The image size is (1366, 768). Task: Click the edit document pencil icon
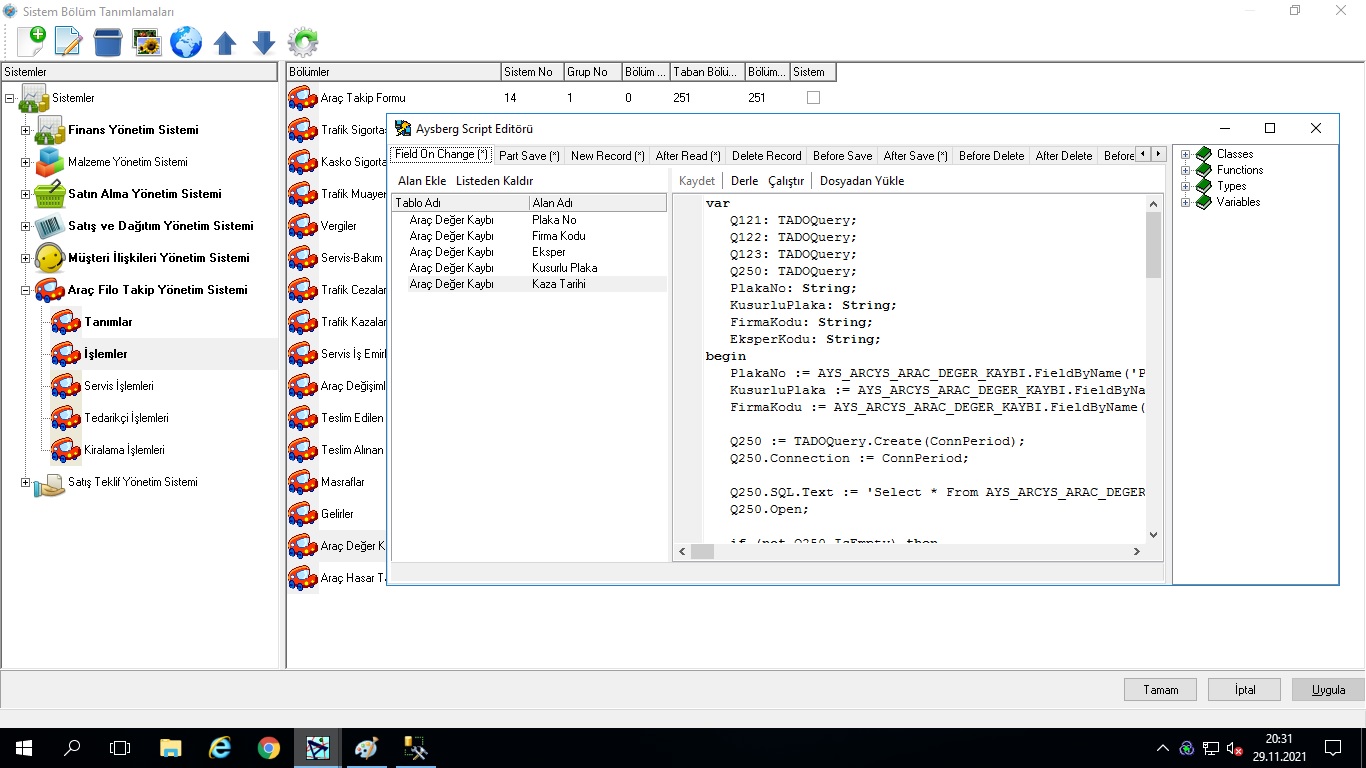pos(68,41)
